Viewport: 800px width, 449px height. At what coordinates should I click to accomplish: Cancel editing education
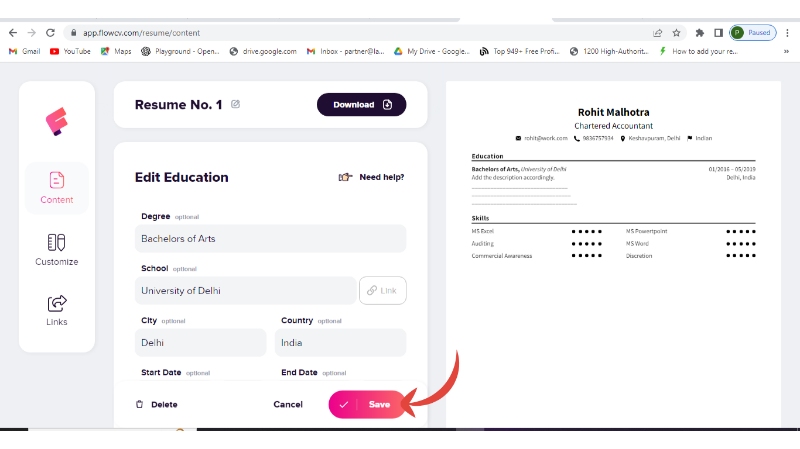coord(288,405)
